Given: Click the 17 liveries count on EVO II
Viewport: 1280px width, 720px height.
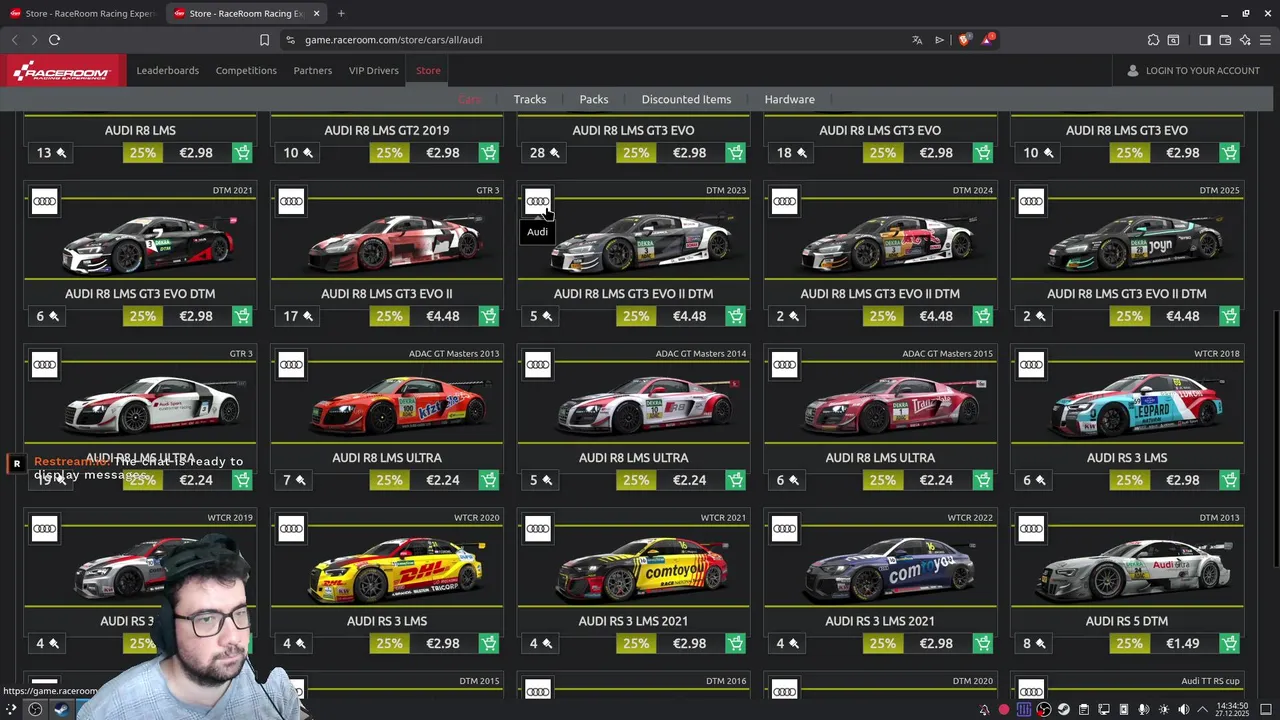Looking at the screenshot, I should (298, 316).
